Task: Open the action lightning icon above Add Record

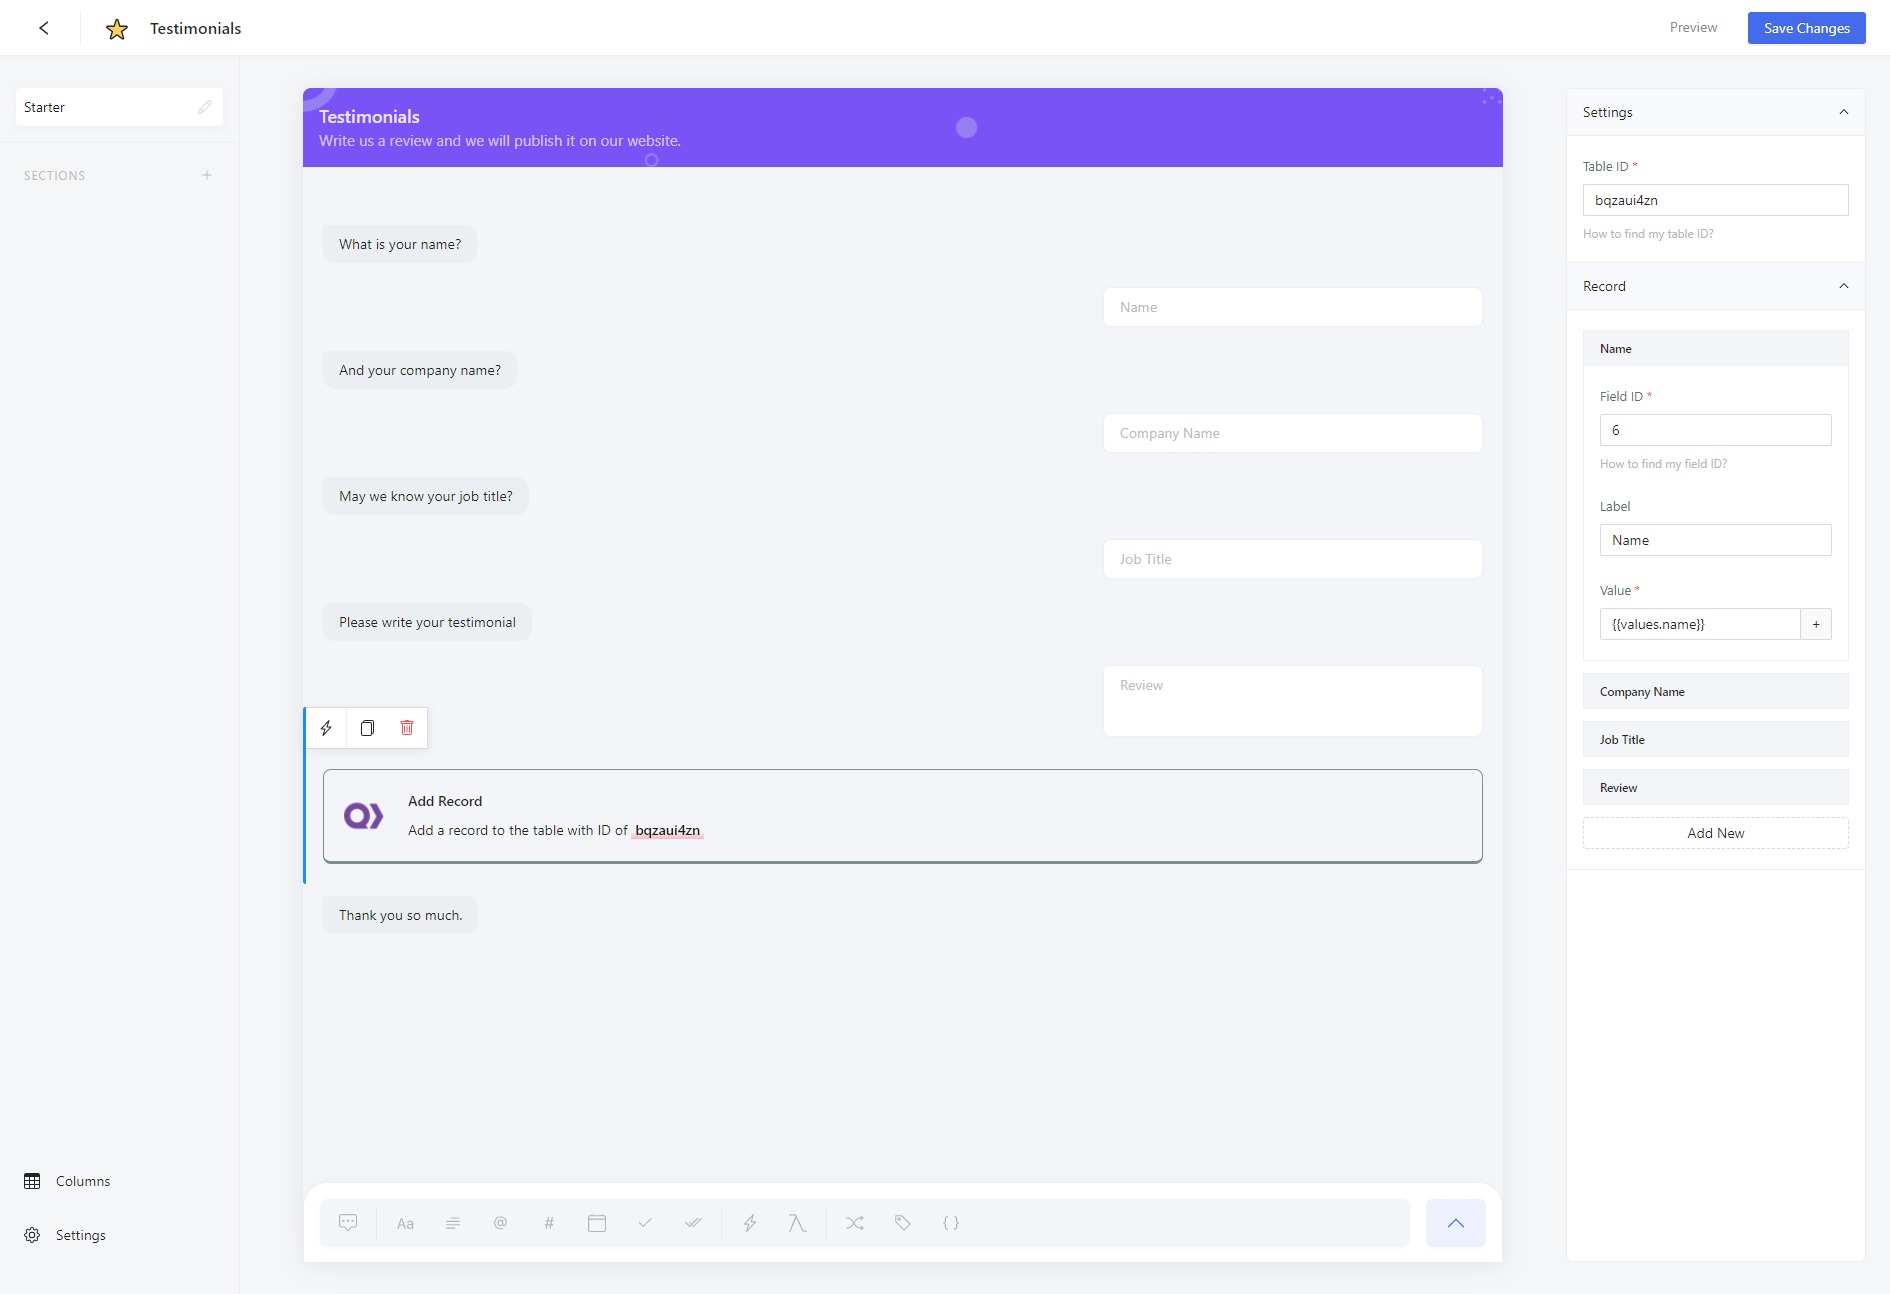Action: point(326,728)
